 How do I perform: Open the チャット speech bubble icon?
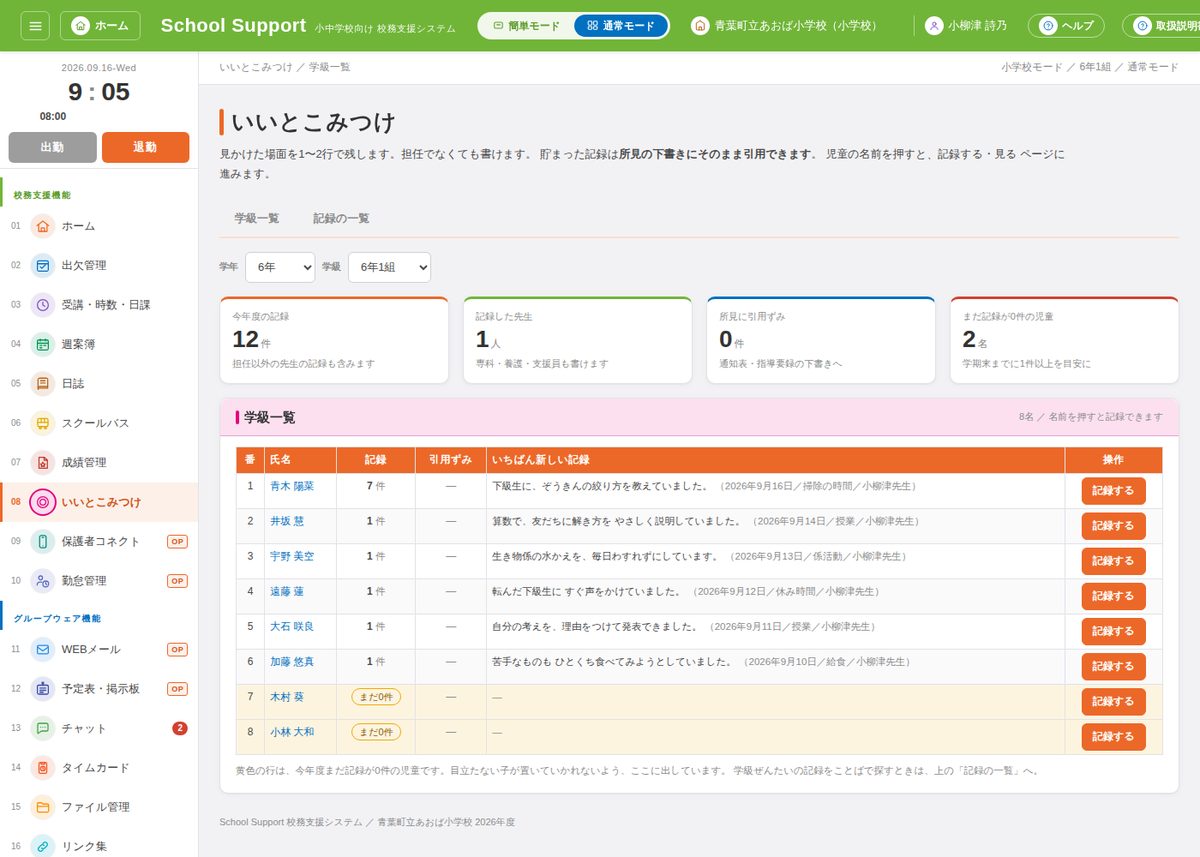point(43,728)
